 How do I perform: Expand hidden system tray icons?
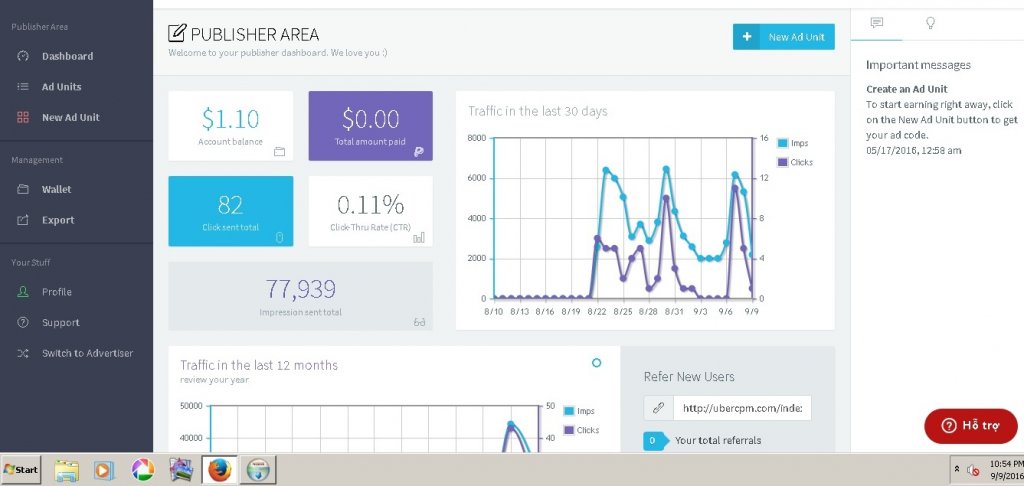[x=957, y=469]
